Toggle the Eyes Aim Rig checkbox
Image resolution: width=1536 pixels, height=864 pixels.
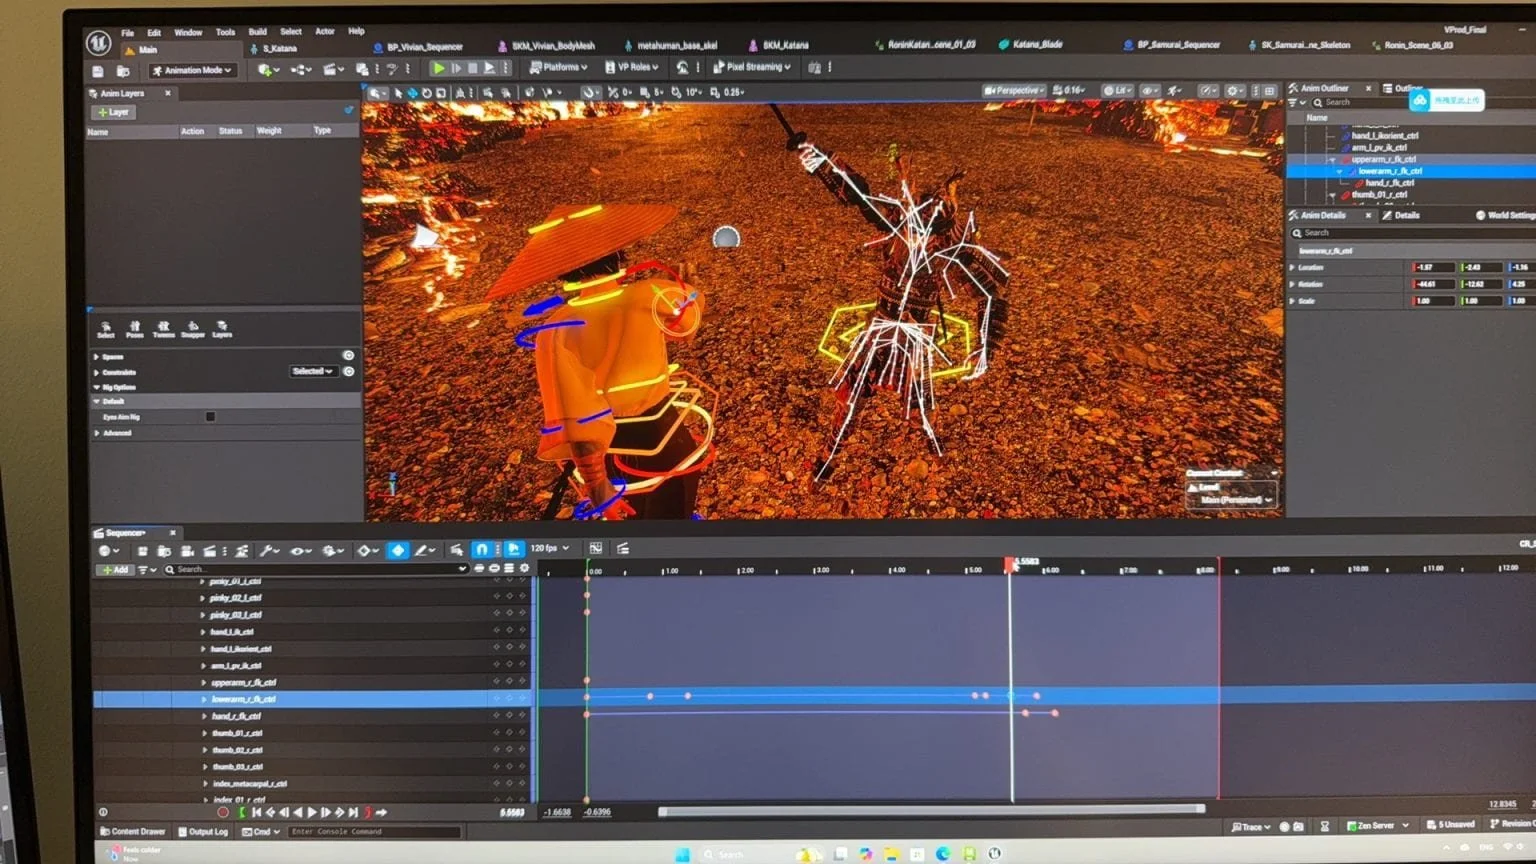pyautogui.click(x=210, y=417)
